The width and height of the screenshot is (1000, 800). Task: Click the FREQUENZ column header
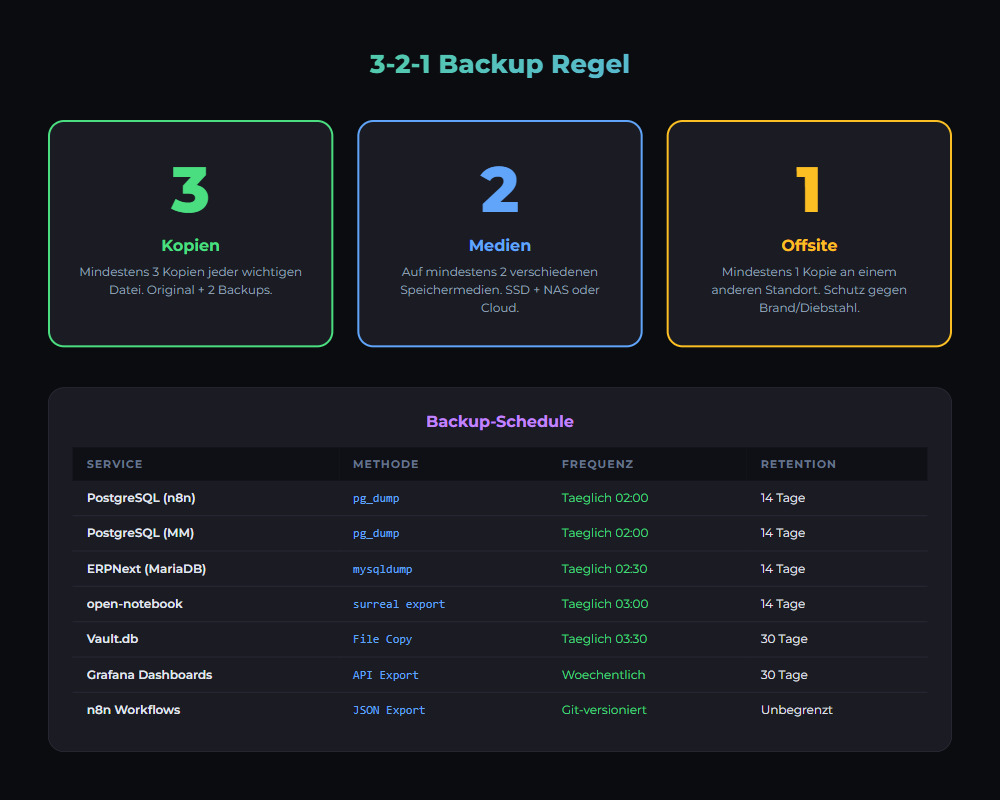(x=597, y=464)
